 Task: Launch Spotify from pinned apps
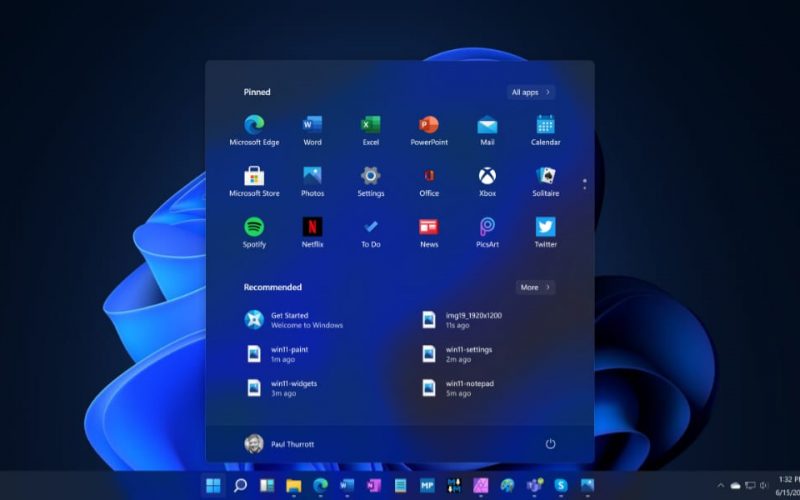[x=254, y=233]
